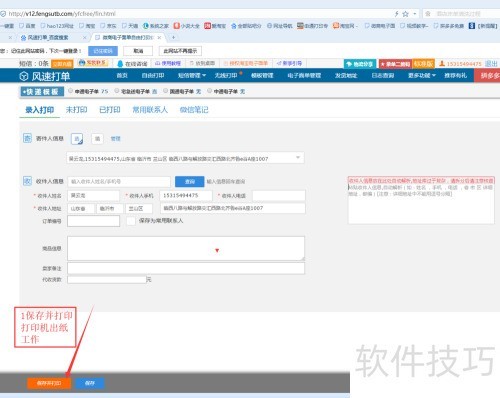Switch to the 风速打单_百度搜索 browser tab
The image size is (500, 398).
click(x=48, y=38)
